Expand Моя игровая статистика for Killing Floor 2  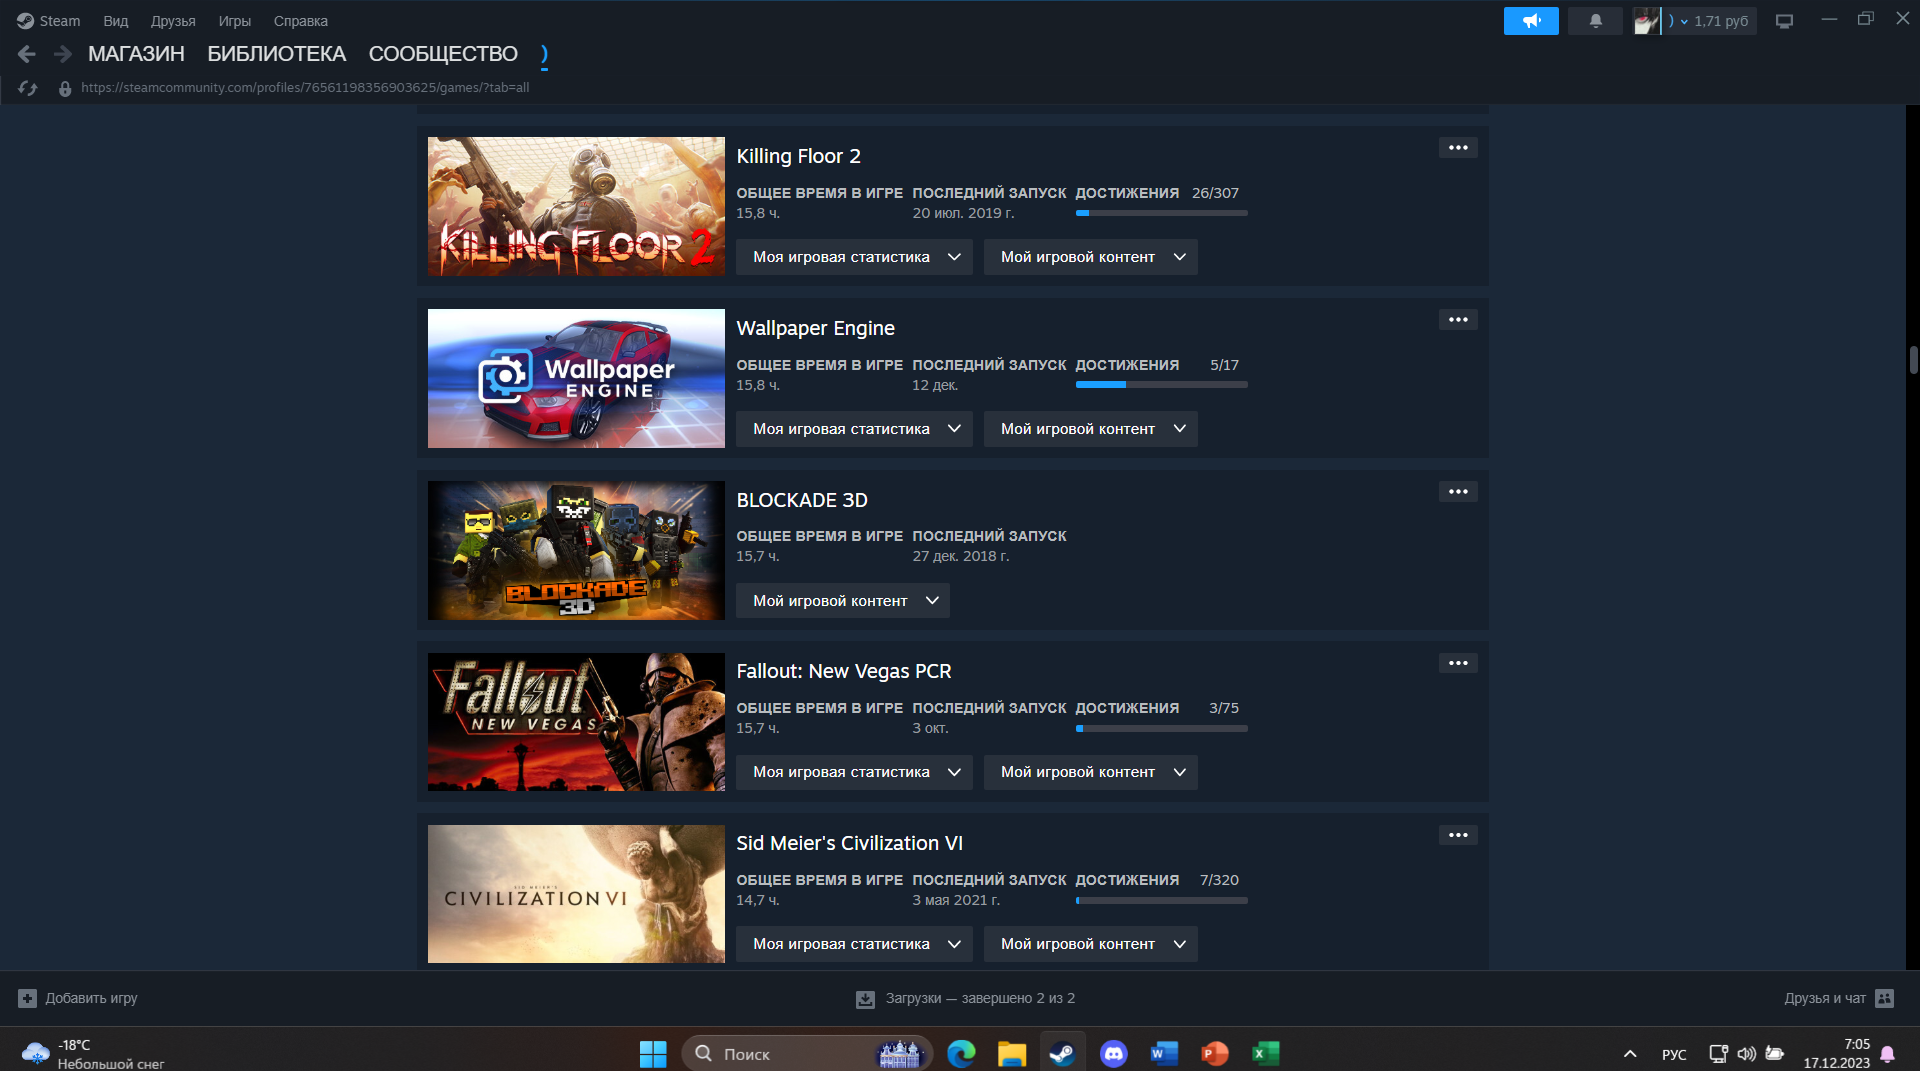[x=854, y=257]
